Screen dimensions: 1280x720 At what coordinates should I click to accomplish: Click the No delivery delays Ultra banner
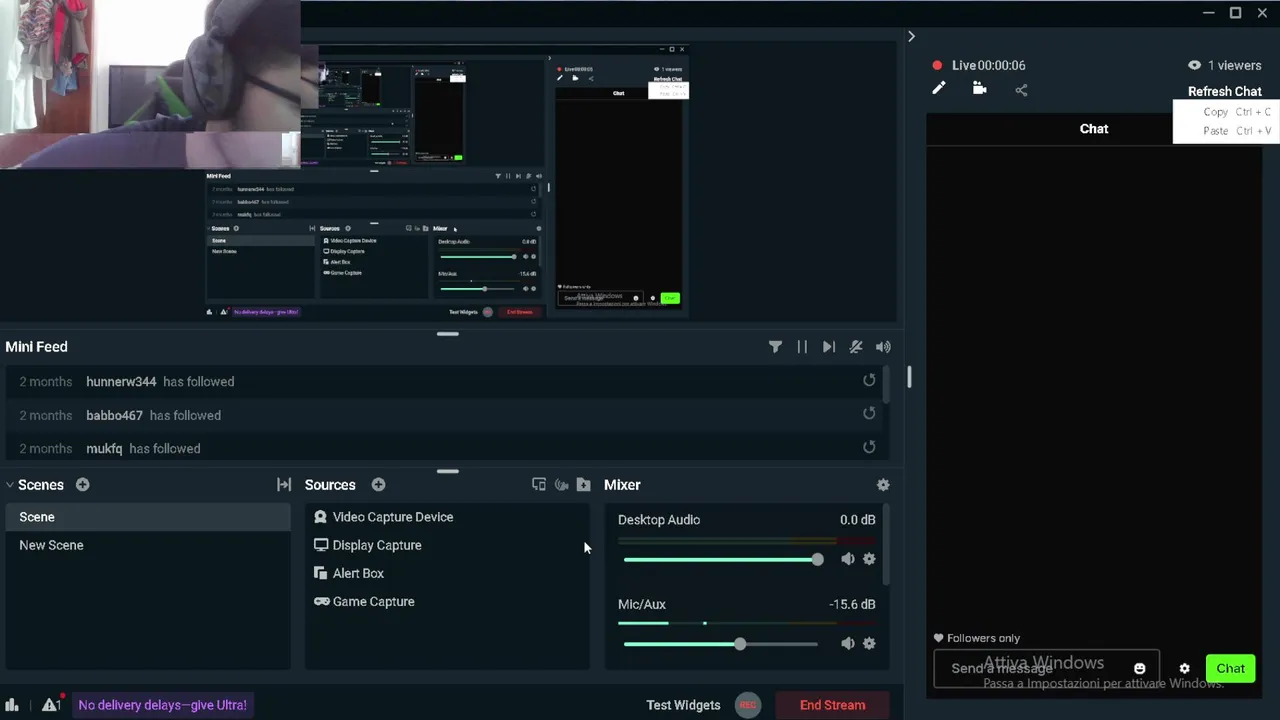pyautogui.click(x=162, y=705)
